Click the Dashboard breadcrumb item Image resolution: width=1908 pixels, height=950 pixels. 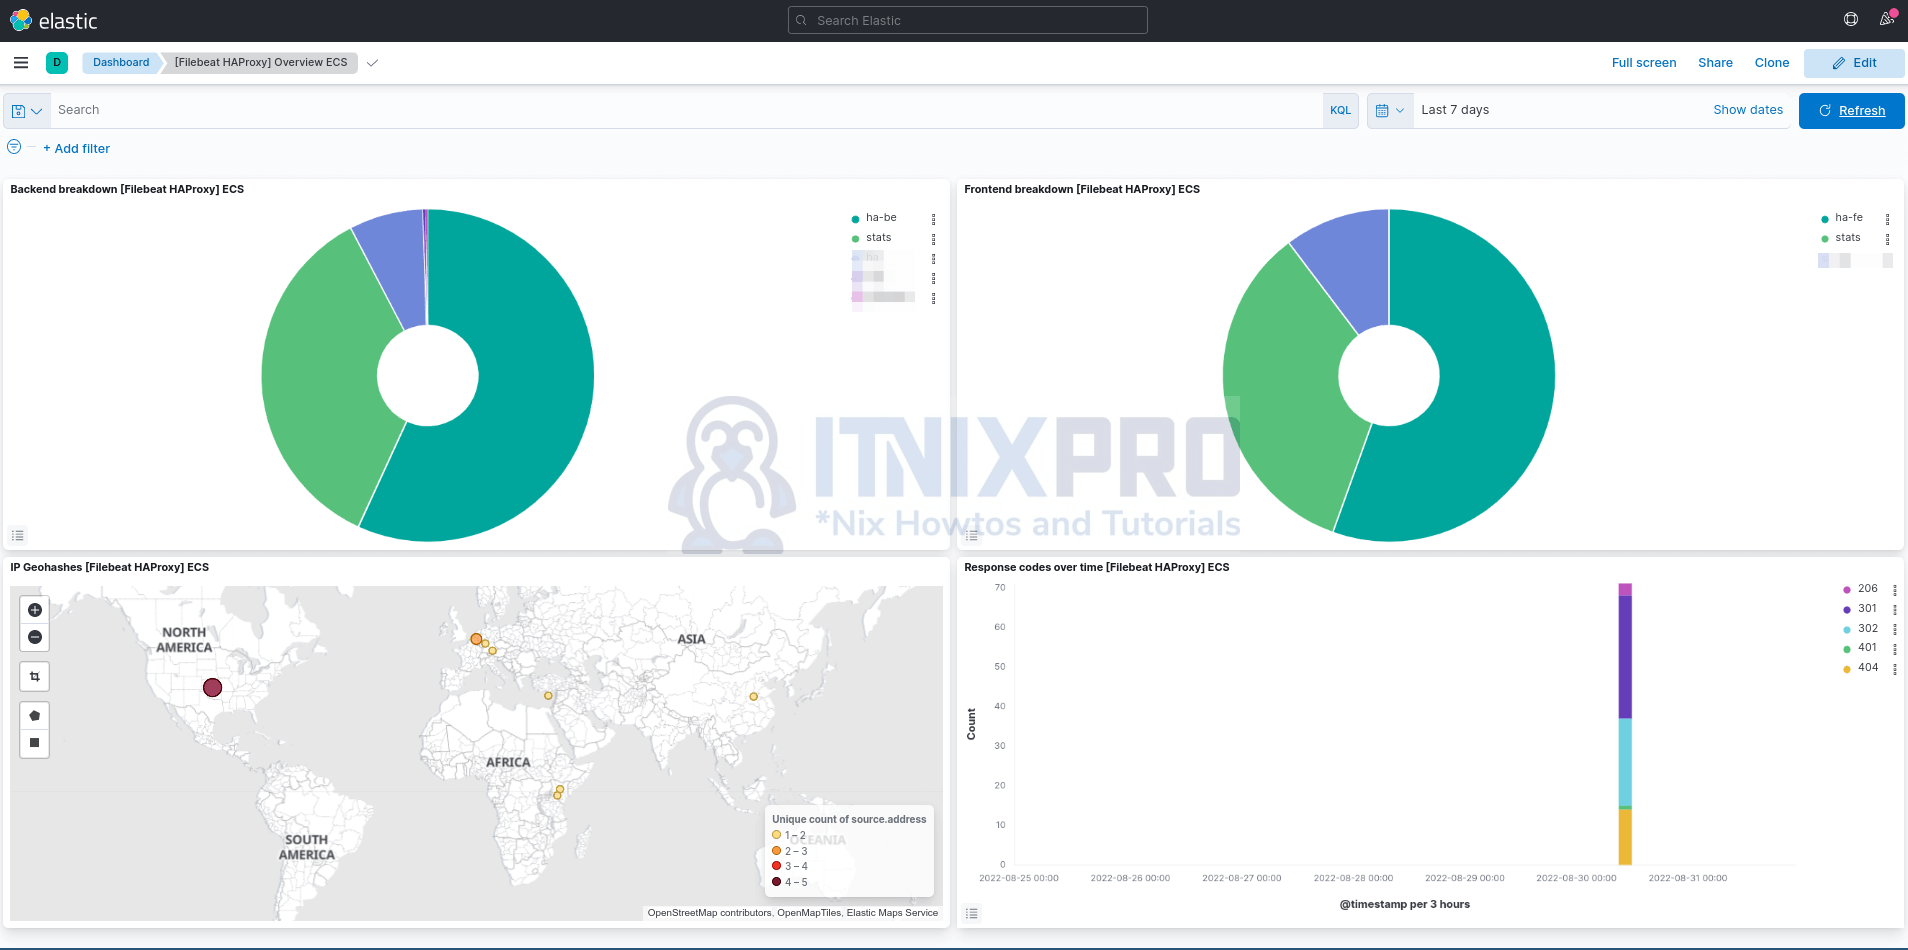pyautogui.click(x=119, y=62)
